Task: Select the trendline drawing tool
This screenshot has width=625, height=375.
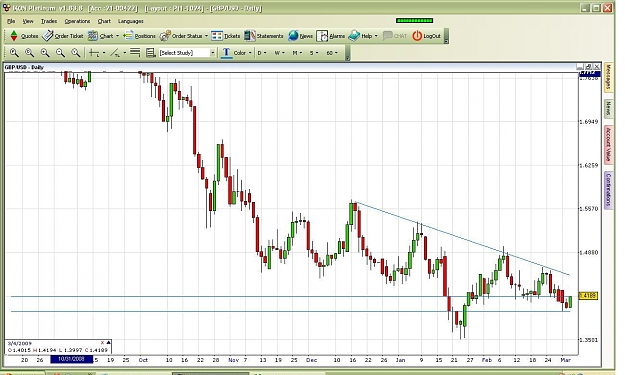Action: pos(115,53)
